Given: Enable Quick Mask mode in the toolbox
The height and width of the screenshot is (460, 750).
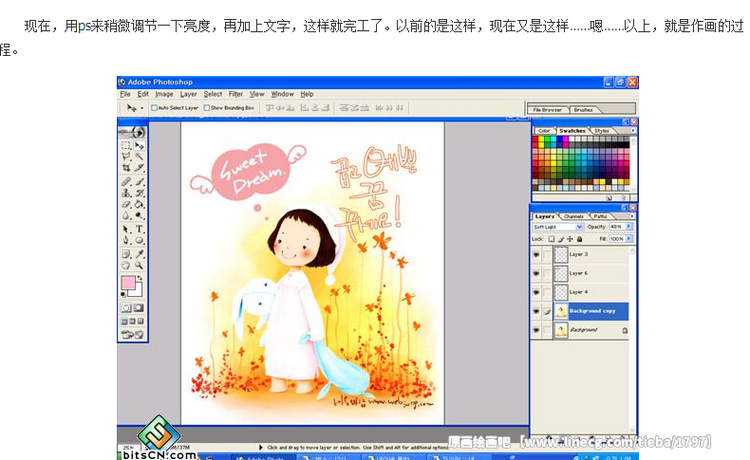Looking at the screenshot, I should [139, 308].
